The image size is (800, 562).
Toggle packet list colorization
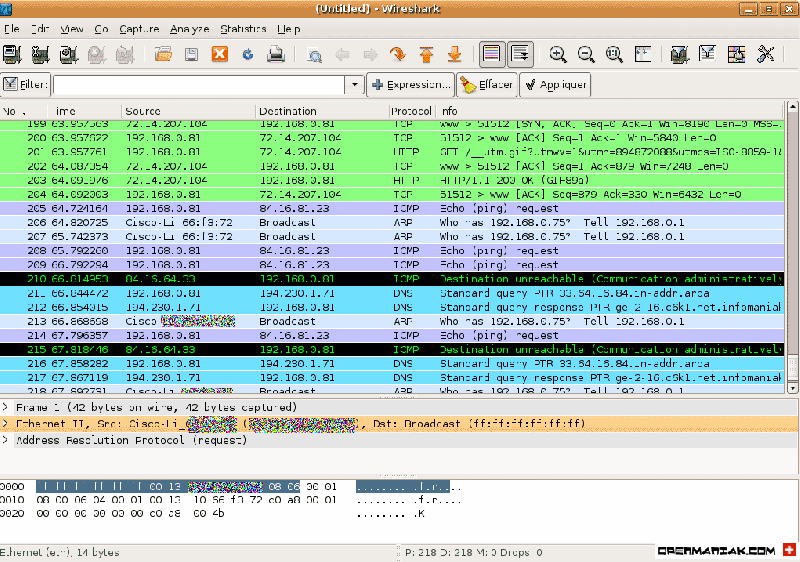pyautogui.click(x=492, y=54)
